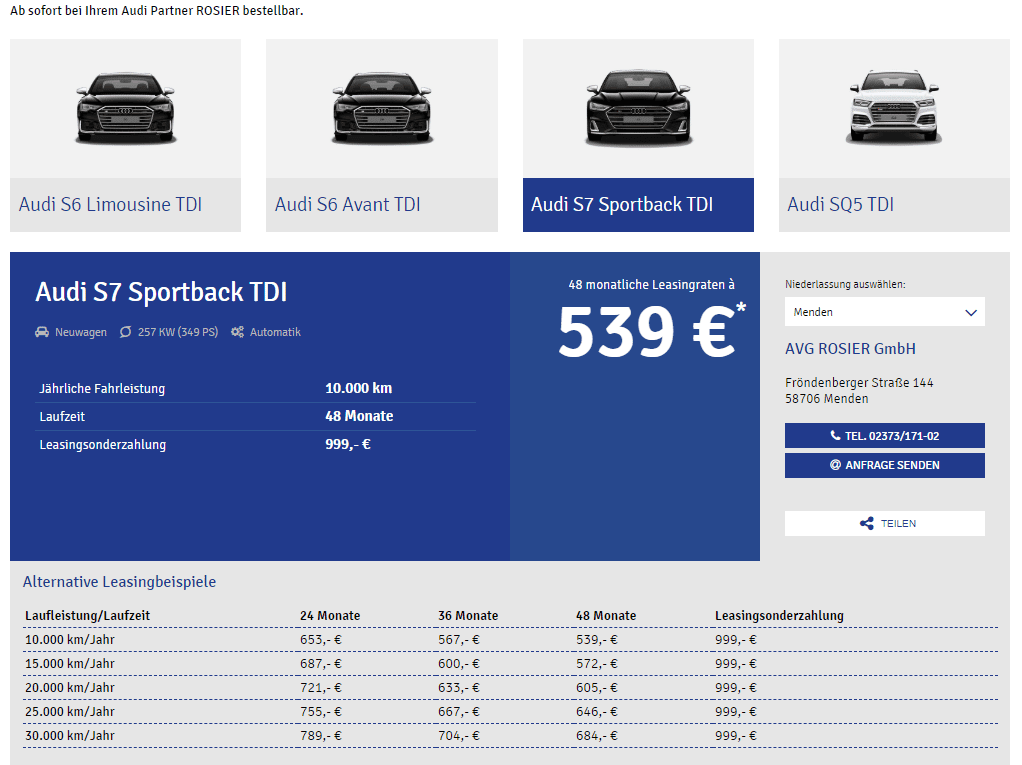
Task: Click the Audi S6 Avant car image
Action: (382, 108)
